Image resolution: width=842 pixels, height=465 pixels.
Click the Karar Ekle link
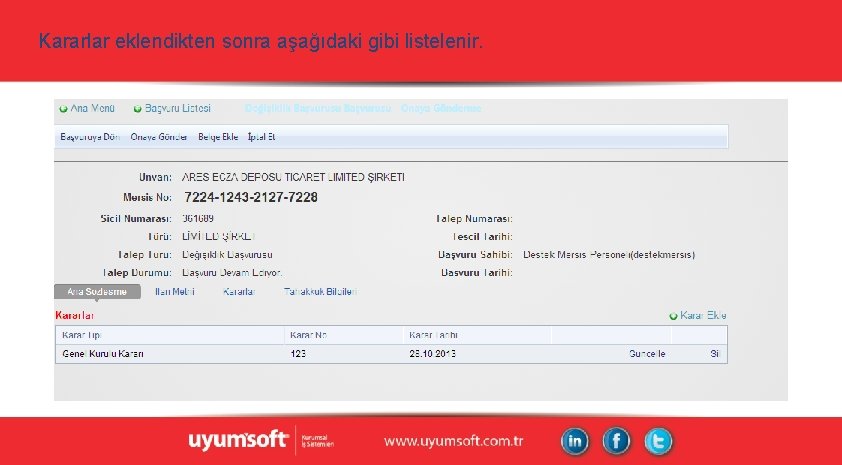703,315
